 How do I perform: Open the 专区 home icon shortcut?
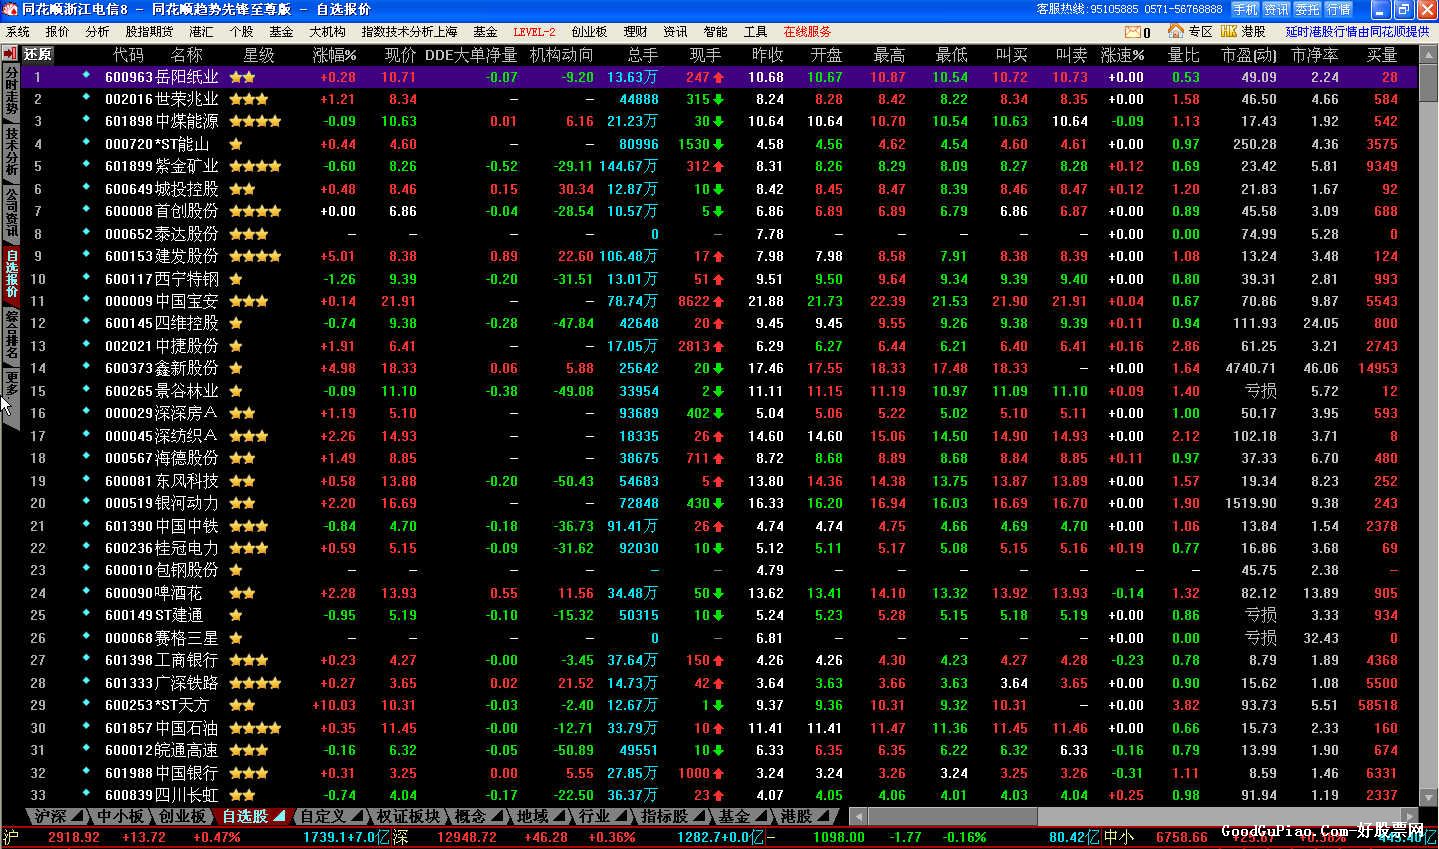tap(1176, 32)
